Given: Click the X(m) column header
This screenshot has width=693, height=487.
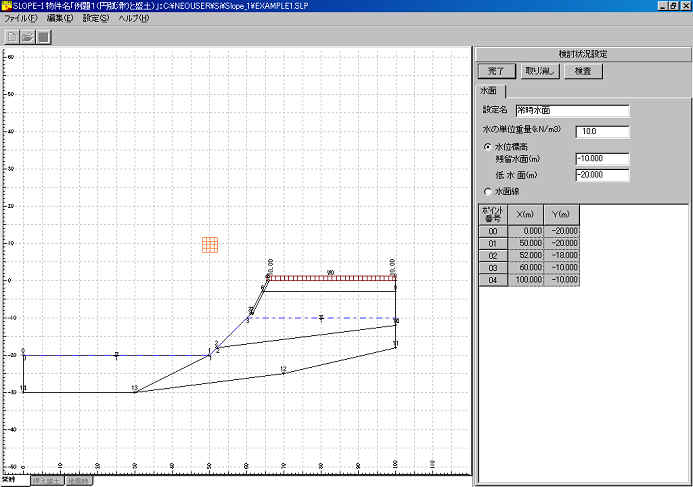Looking at the screenshot, I should pos(525,215).
